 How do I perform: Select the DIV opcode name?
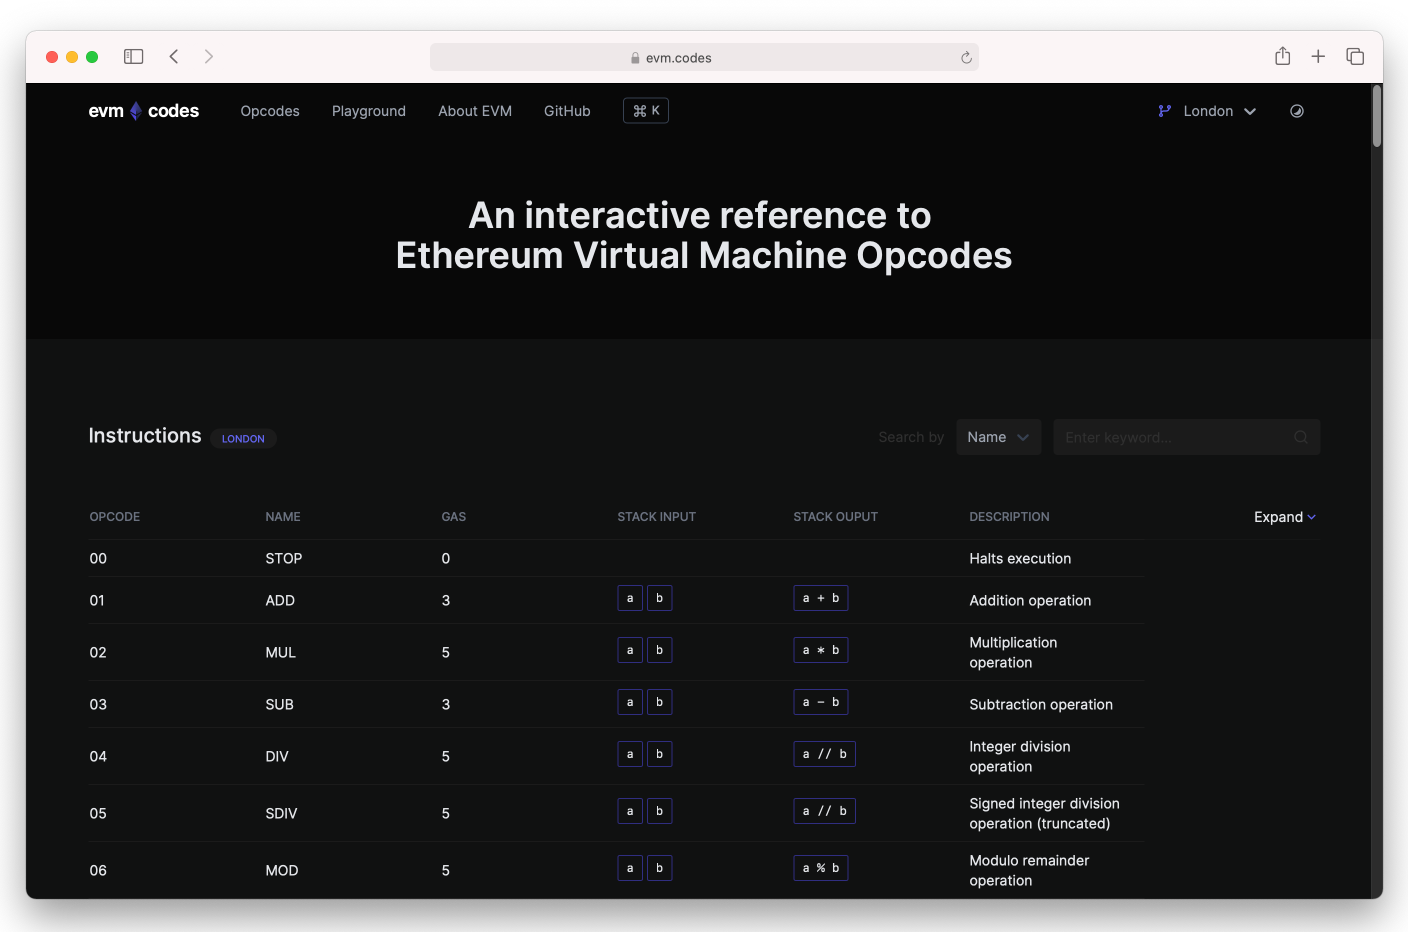[x=277, y=756]
